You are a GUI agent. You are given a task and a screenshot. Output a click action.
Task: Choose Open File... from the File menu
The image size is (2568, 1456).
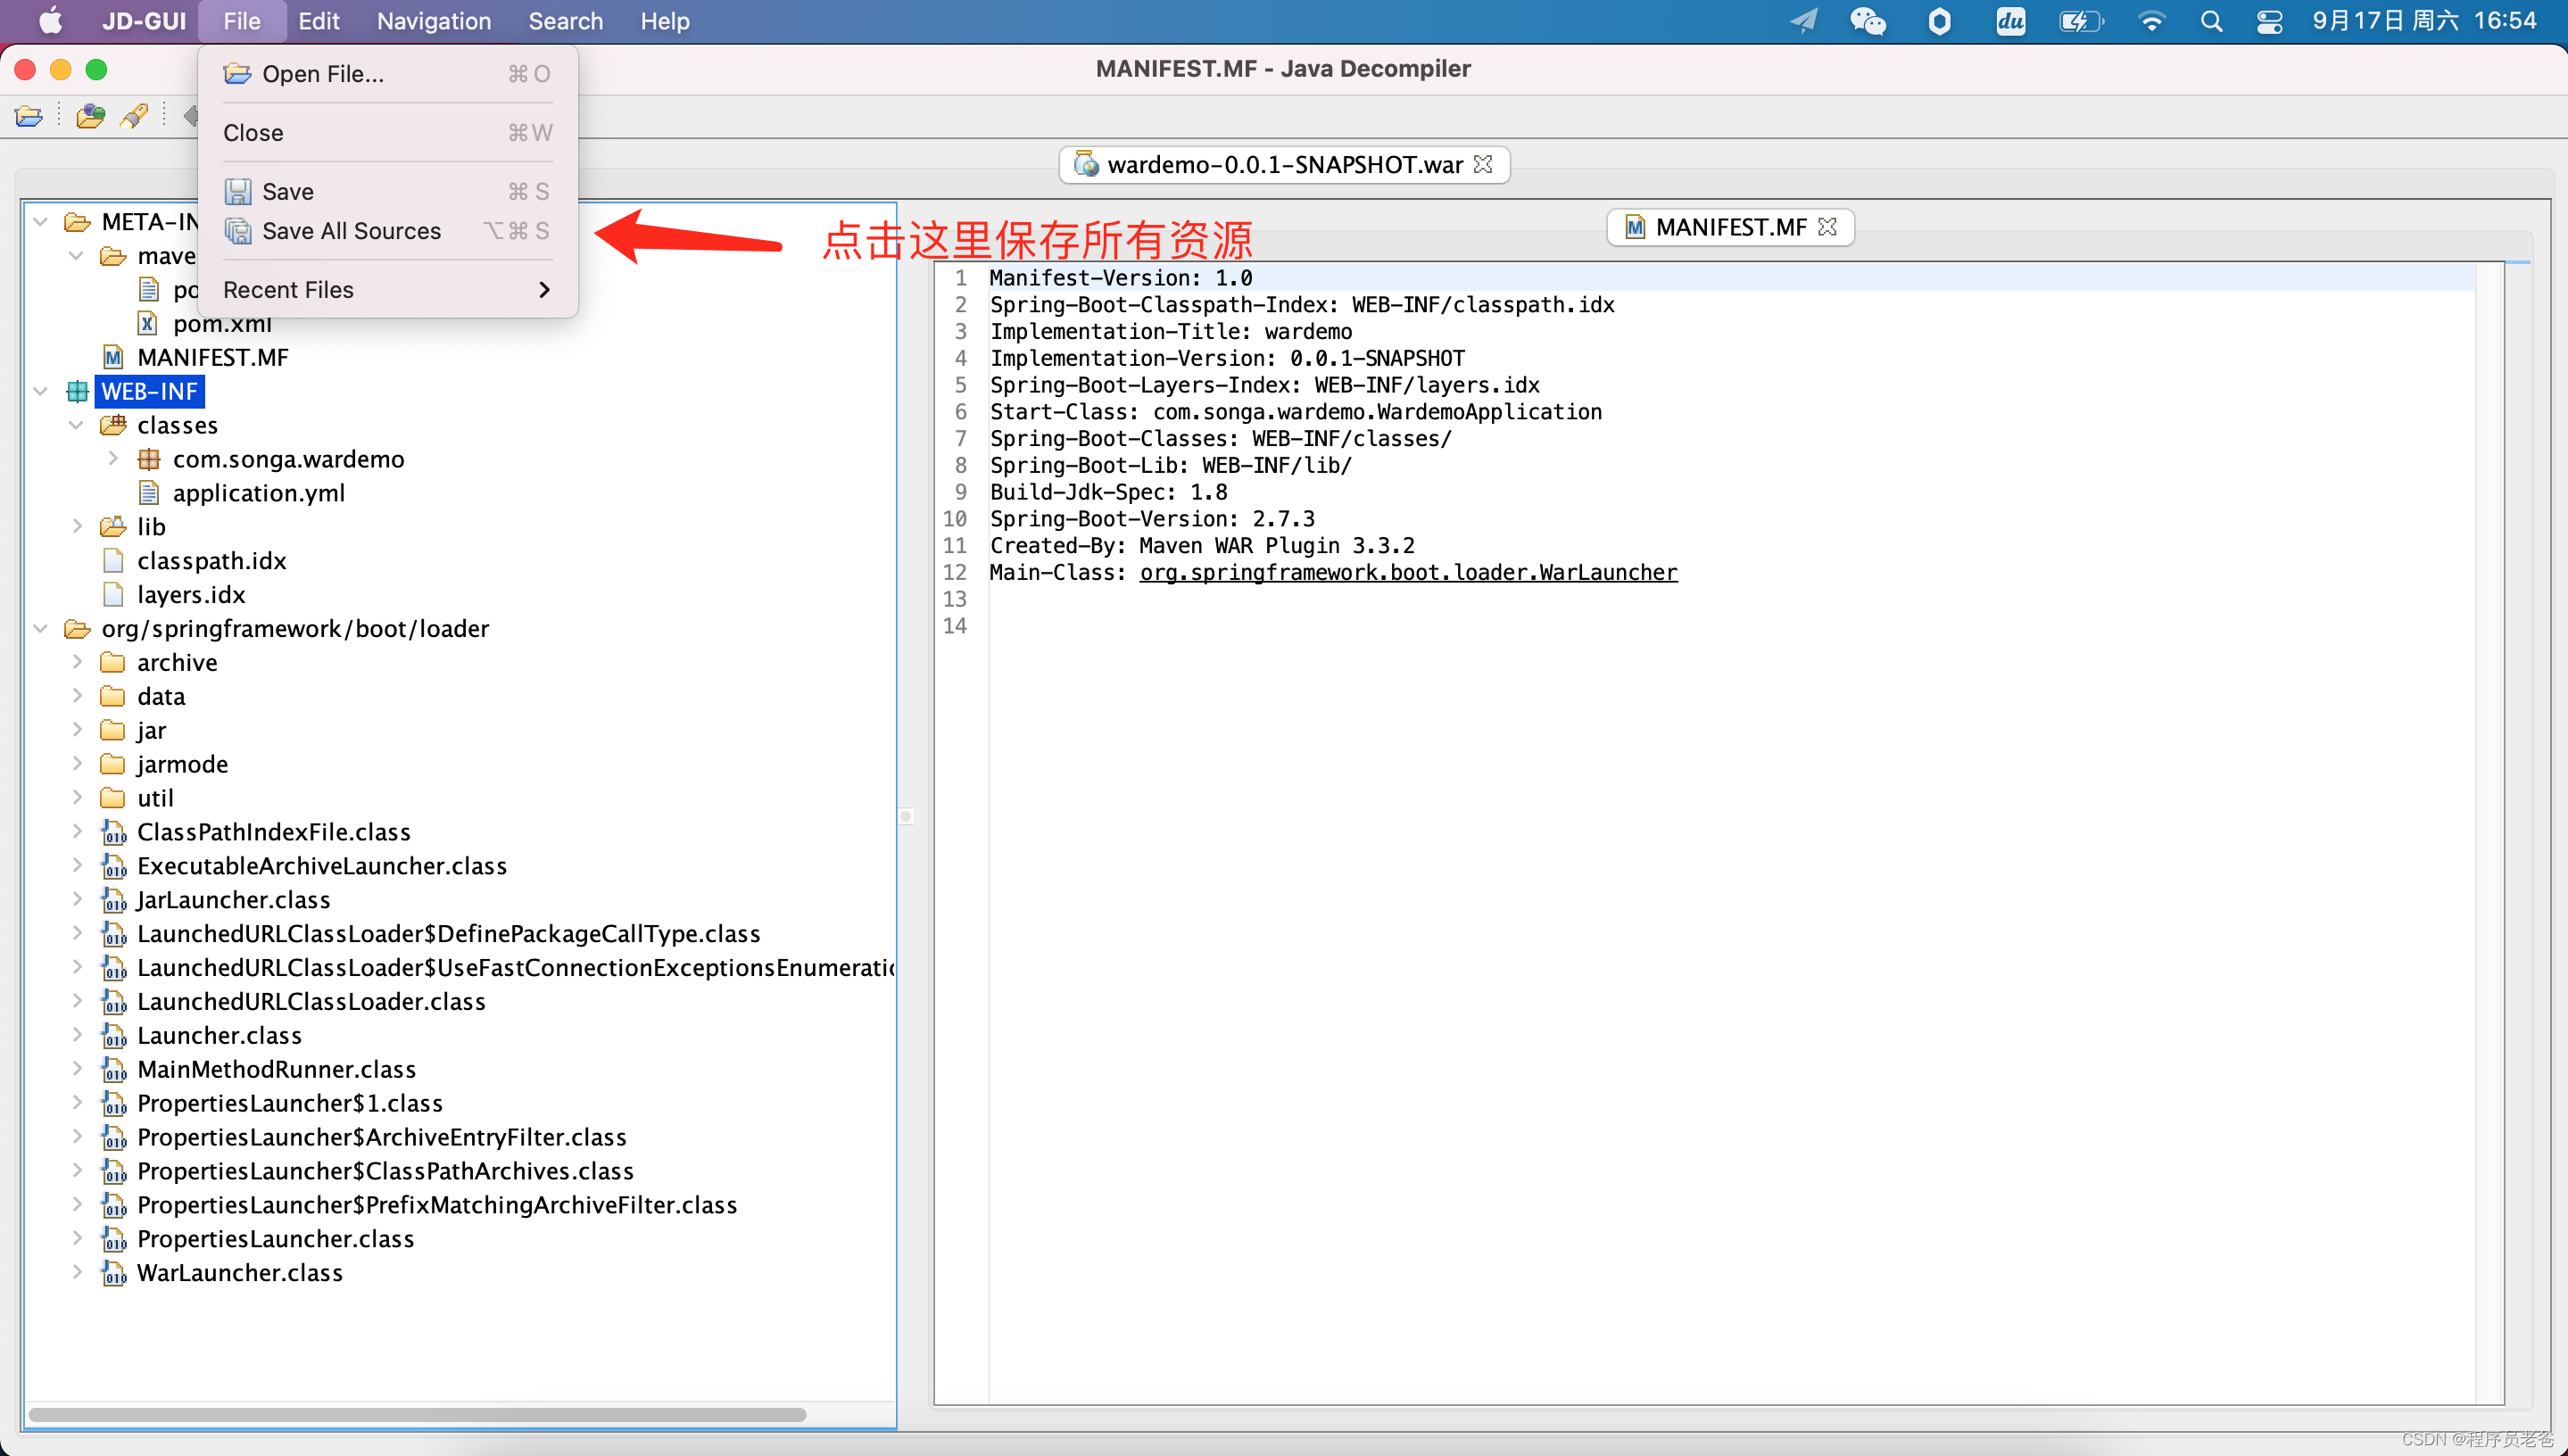click(x=387, y=74)
